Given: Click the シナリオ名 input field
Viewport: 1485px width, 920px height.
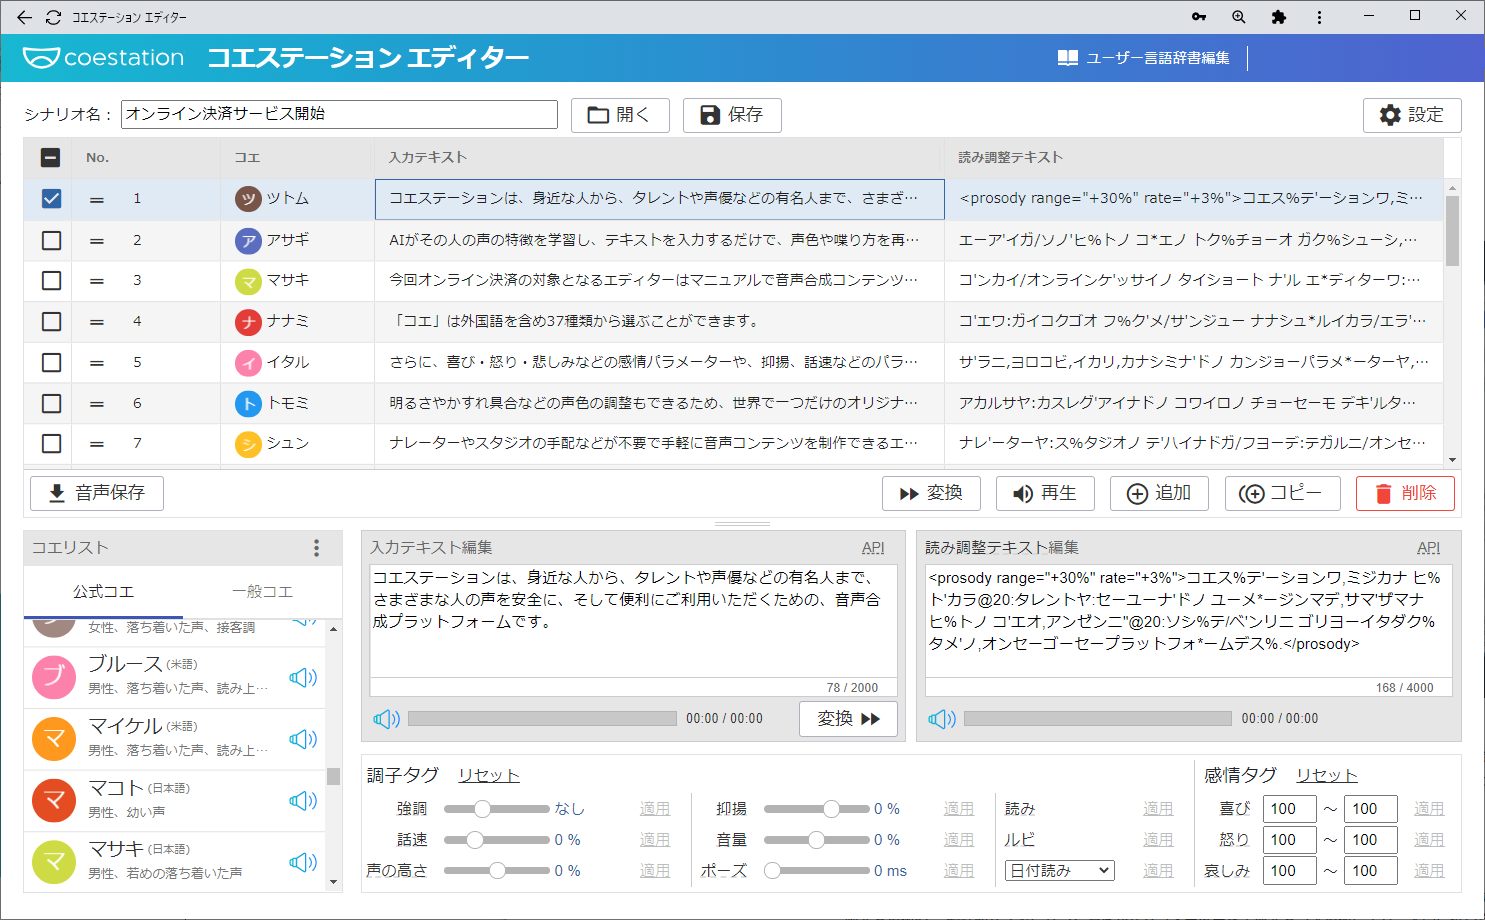Looking at the screenshot, I should [339, 114].
